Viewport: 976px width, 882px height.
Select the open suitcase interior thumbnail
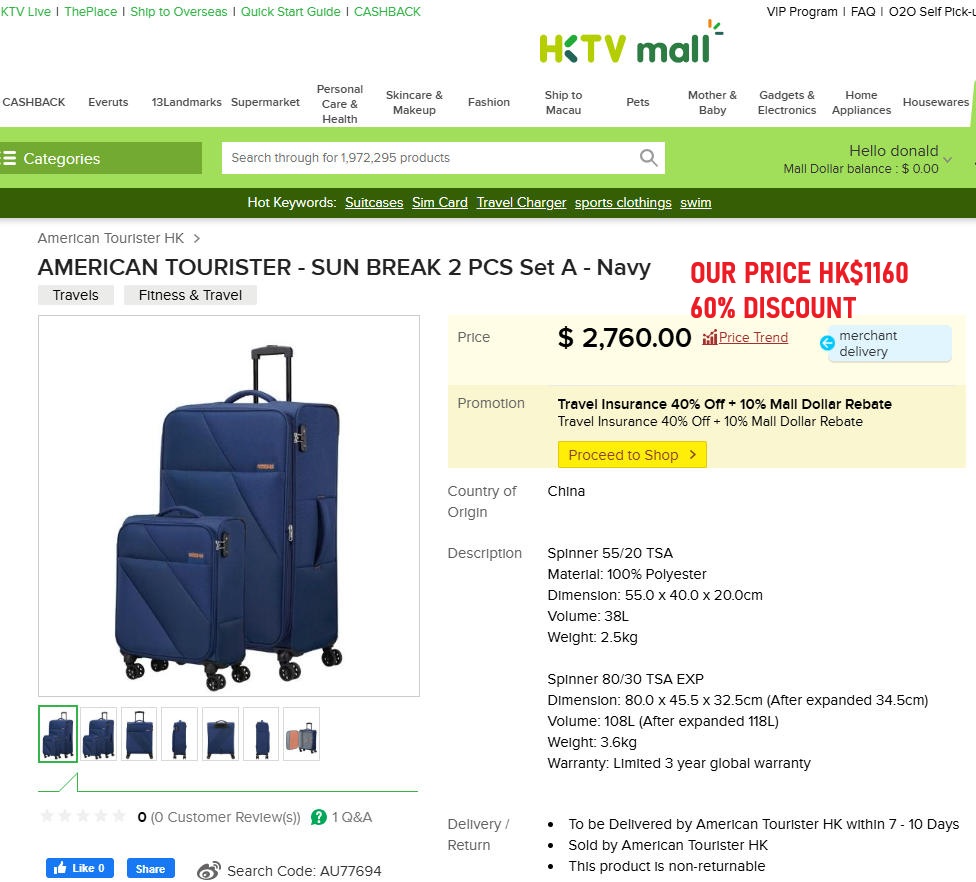pos(301,734)
